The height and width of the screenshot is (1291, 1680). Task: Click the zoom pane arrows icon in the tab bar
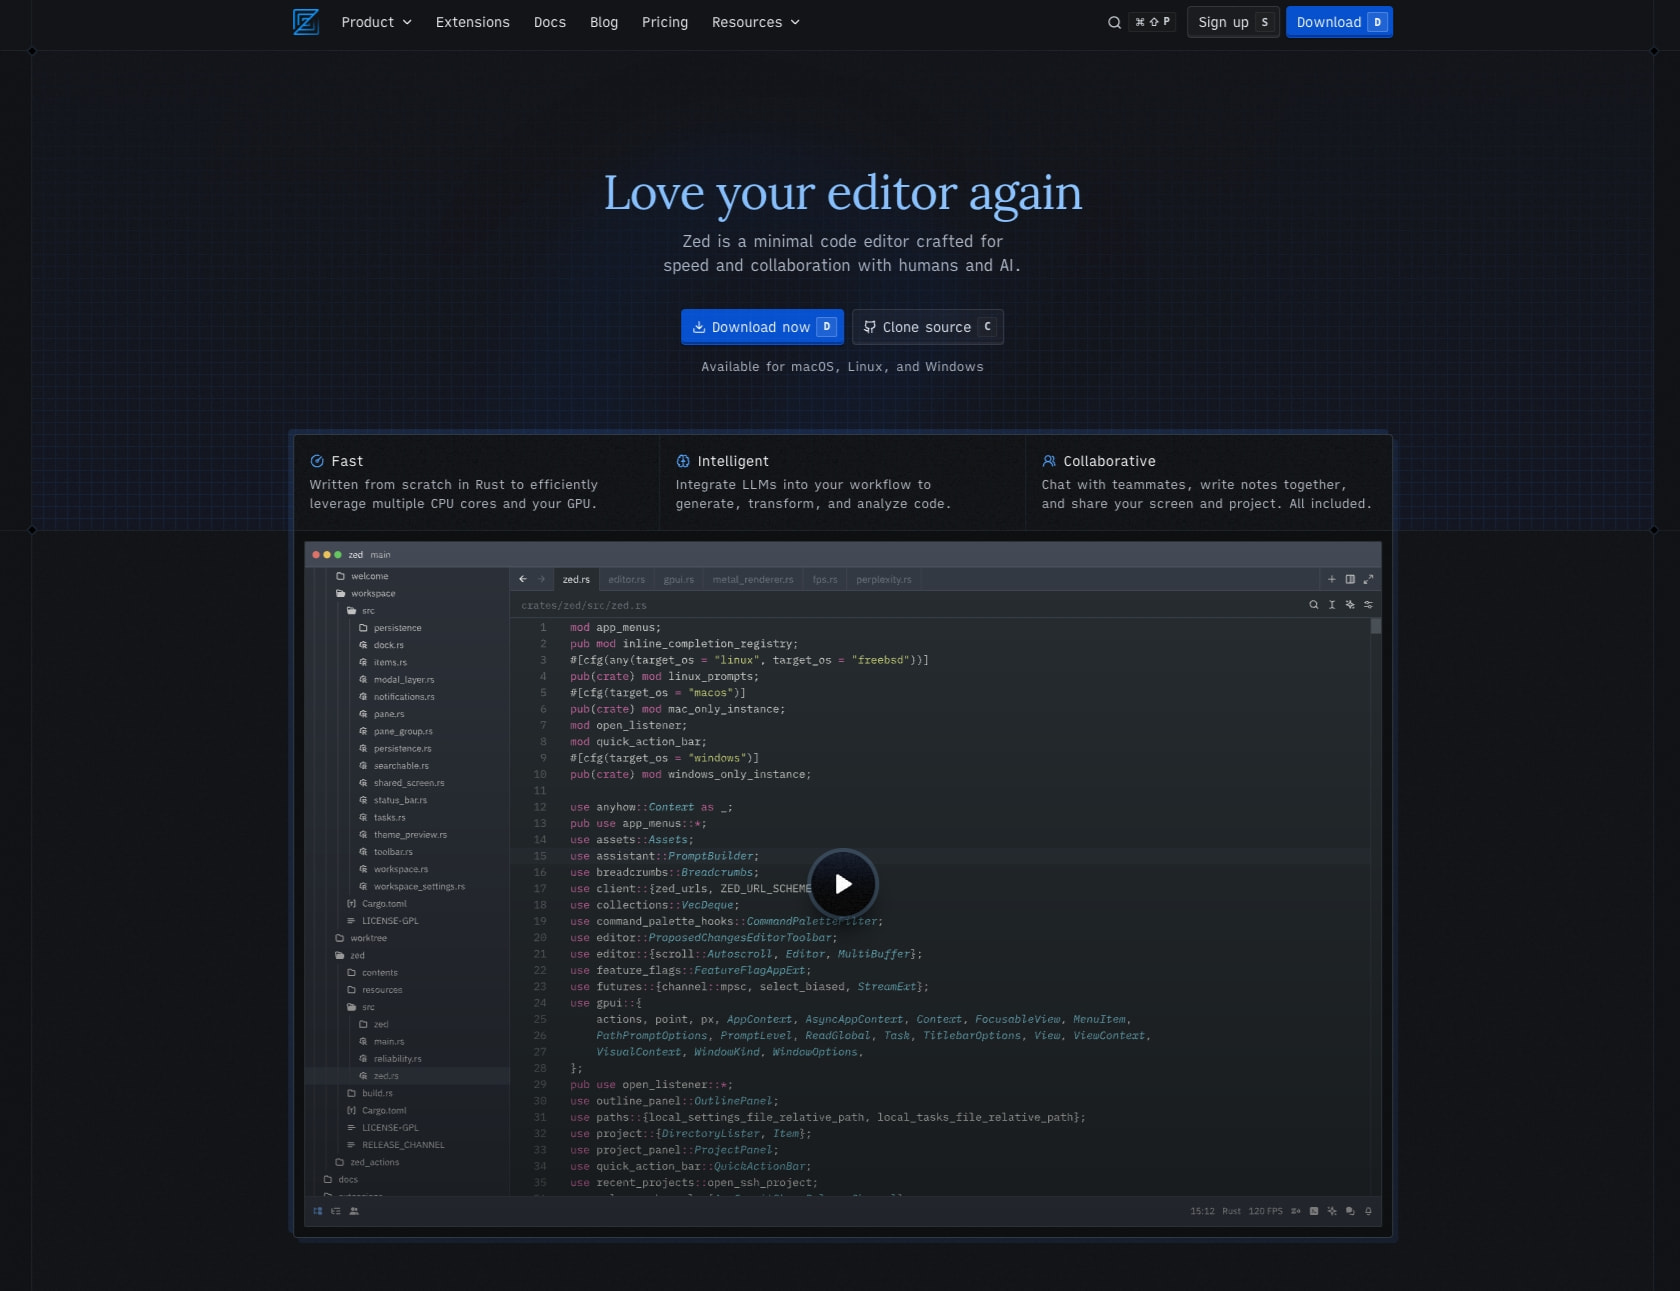pyautogui.click(x=1368, y=579)
